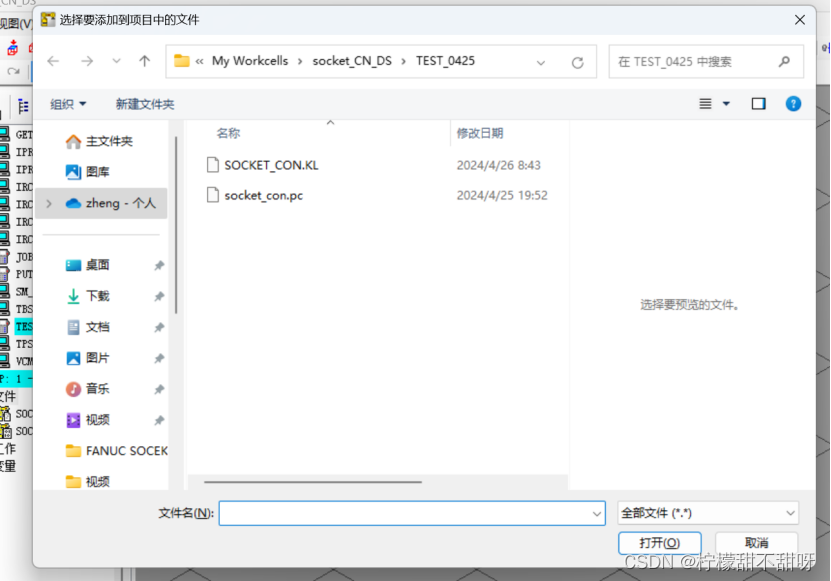The height and width of the screenshot is (581, 831).
Task: Click the pin icon next to 下载
Action: tap(159, 296)
